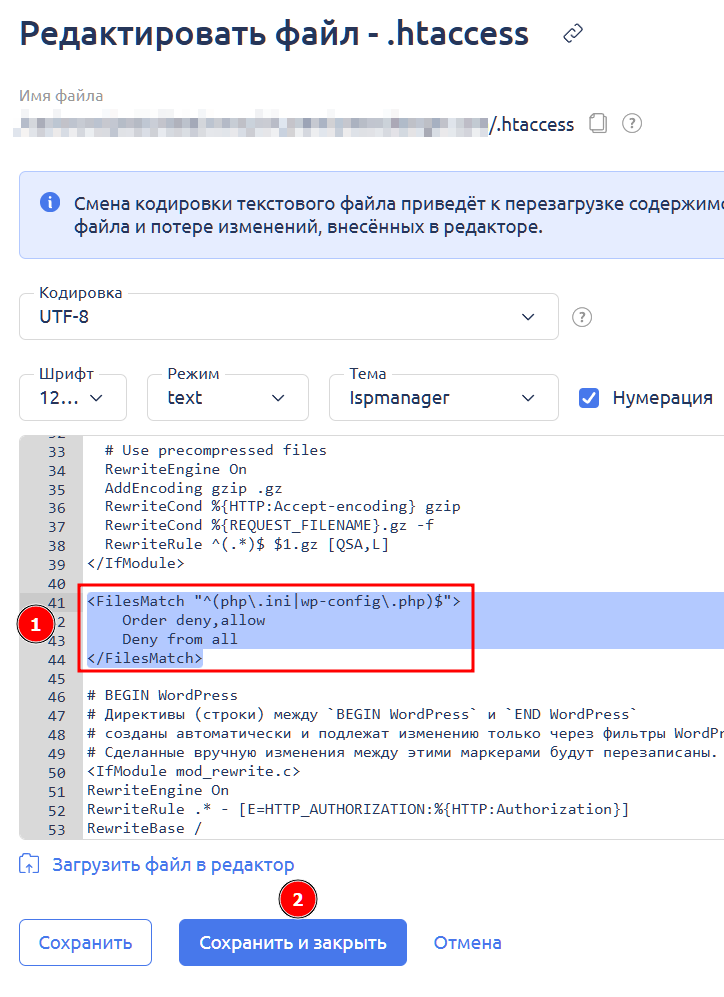
Task: Click the Отмена link
Action: coord(467,943)
